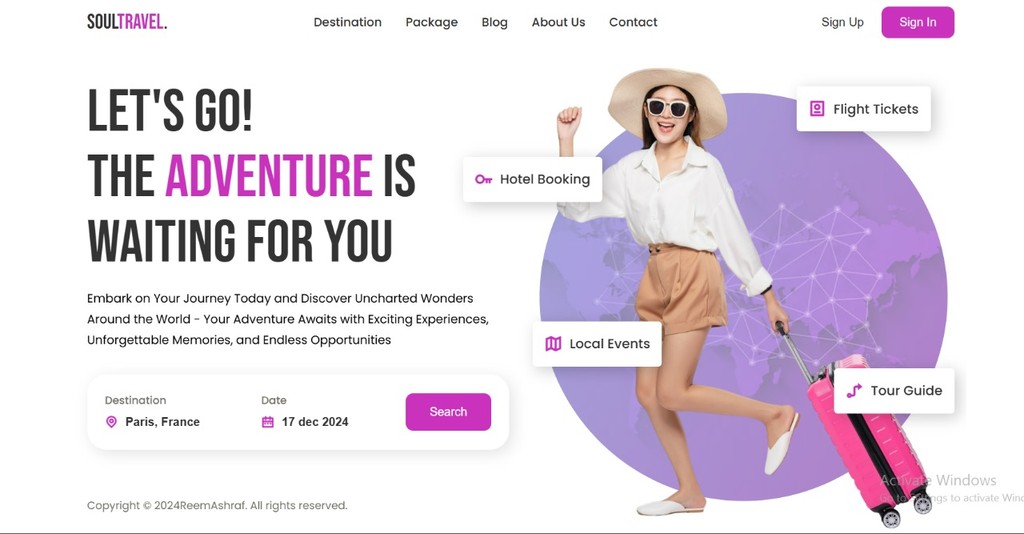Image resolution: width=1024 pixels, height=534 pixels.
Task: Click the Sign Up link
Action: [x=842, y=22]
